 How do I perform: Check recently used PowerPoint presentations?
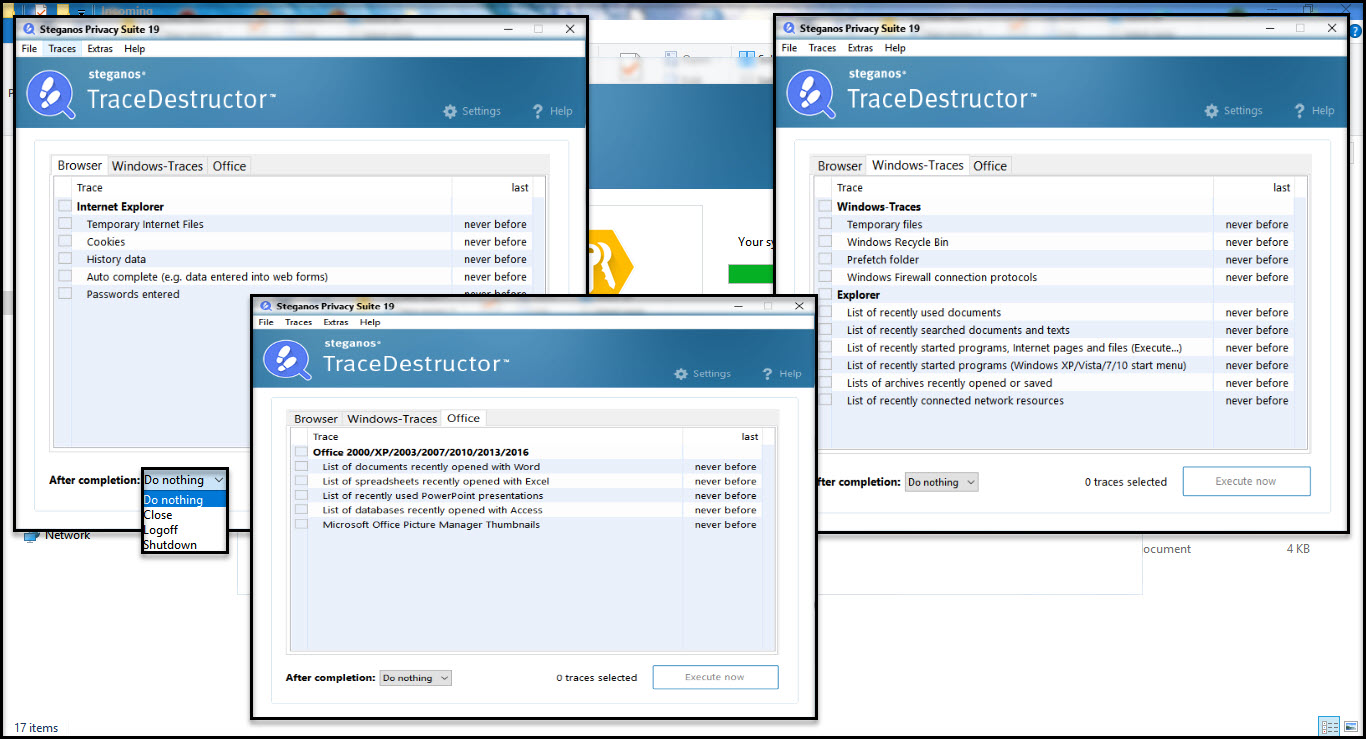301,495
